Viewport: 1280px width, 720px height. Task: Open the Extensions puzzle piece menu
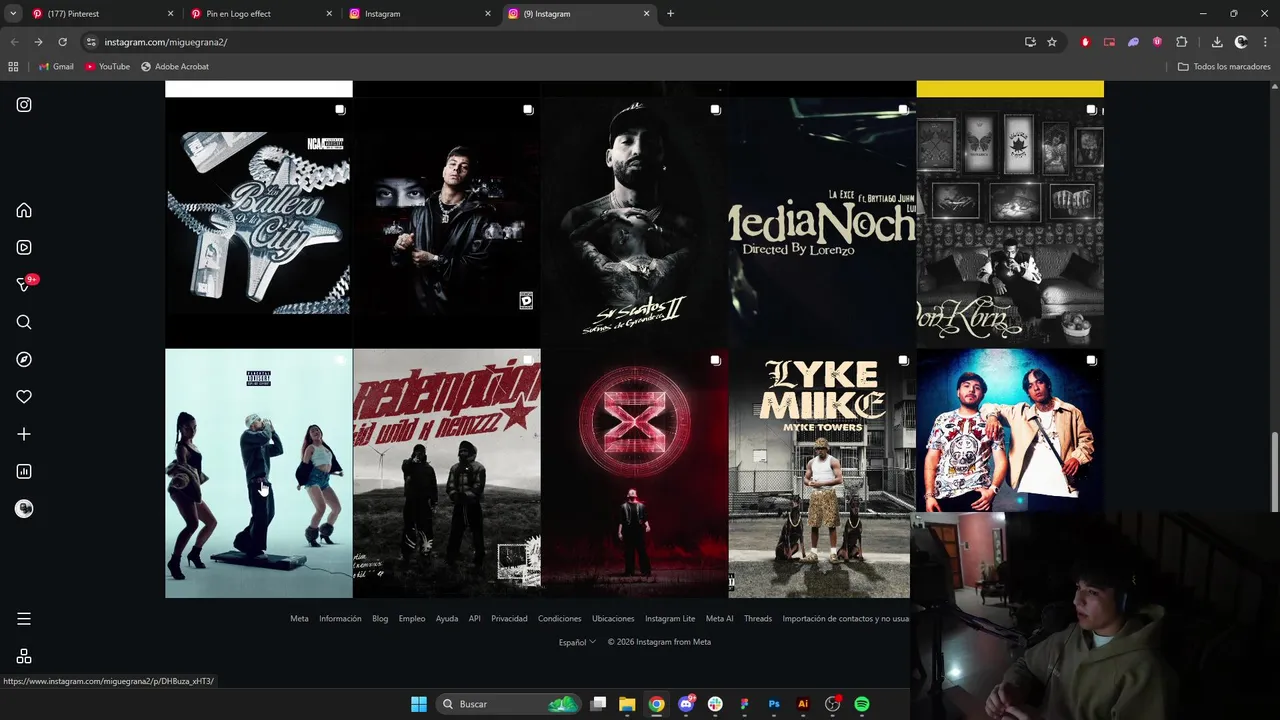click(x=1182, y=42)
